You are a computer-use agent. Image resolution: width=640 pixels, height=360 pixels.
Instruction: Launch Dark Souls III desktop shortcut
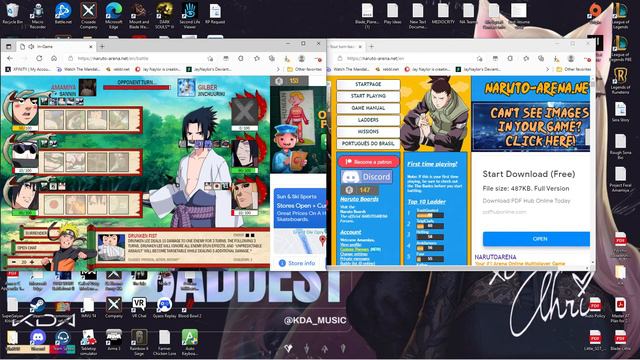164,15
